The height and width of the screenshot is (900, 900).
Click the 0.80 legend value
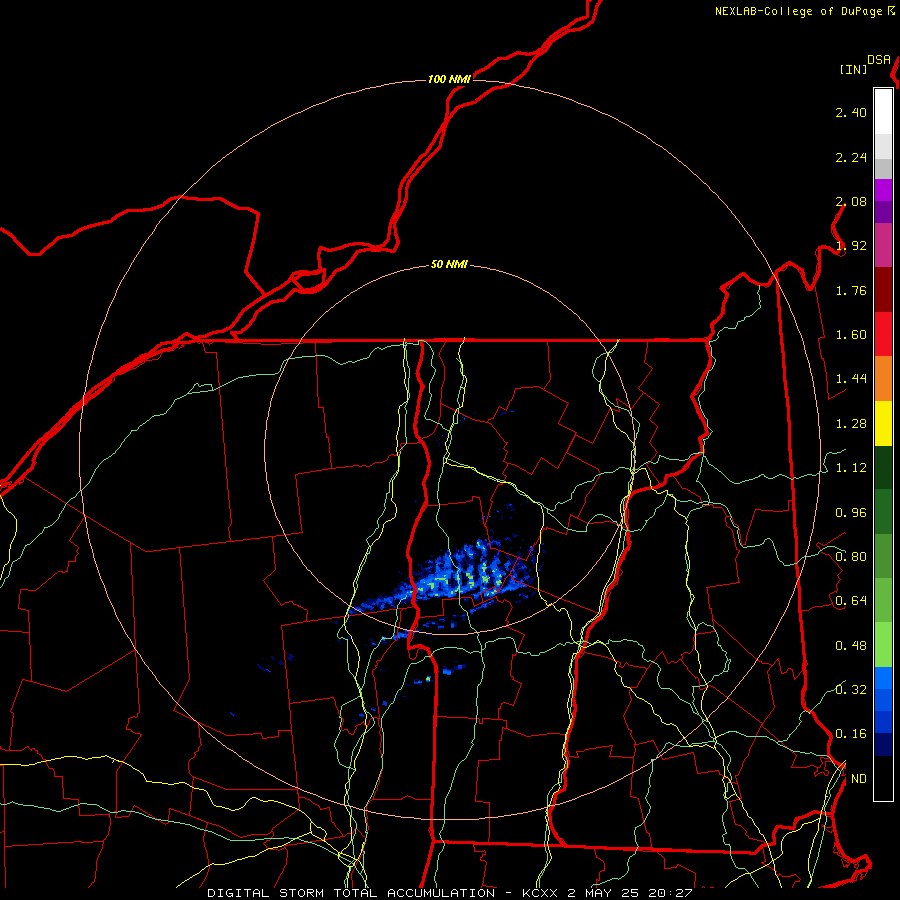pos(851,557)
